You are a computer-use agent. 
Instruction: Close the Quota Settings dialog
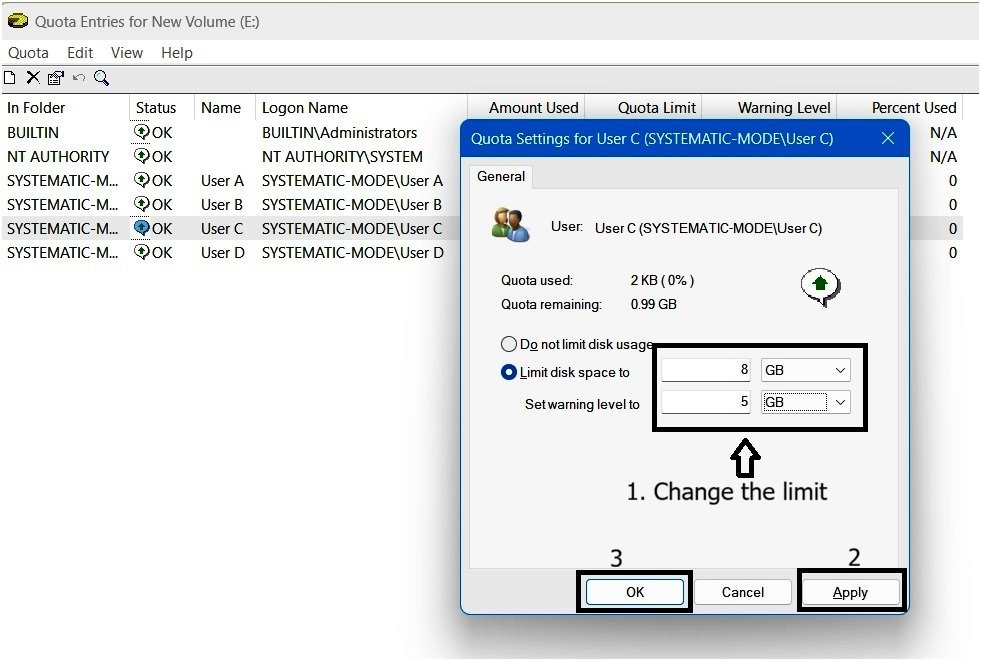coord(888,138)
